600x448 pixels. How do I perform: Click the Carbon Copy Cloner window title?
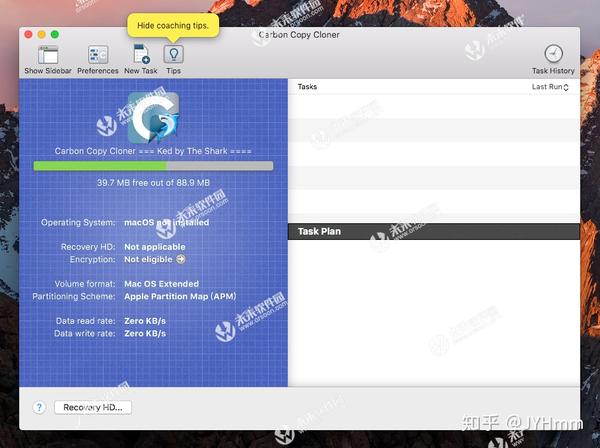coord(299,35)
